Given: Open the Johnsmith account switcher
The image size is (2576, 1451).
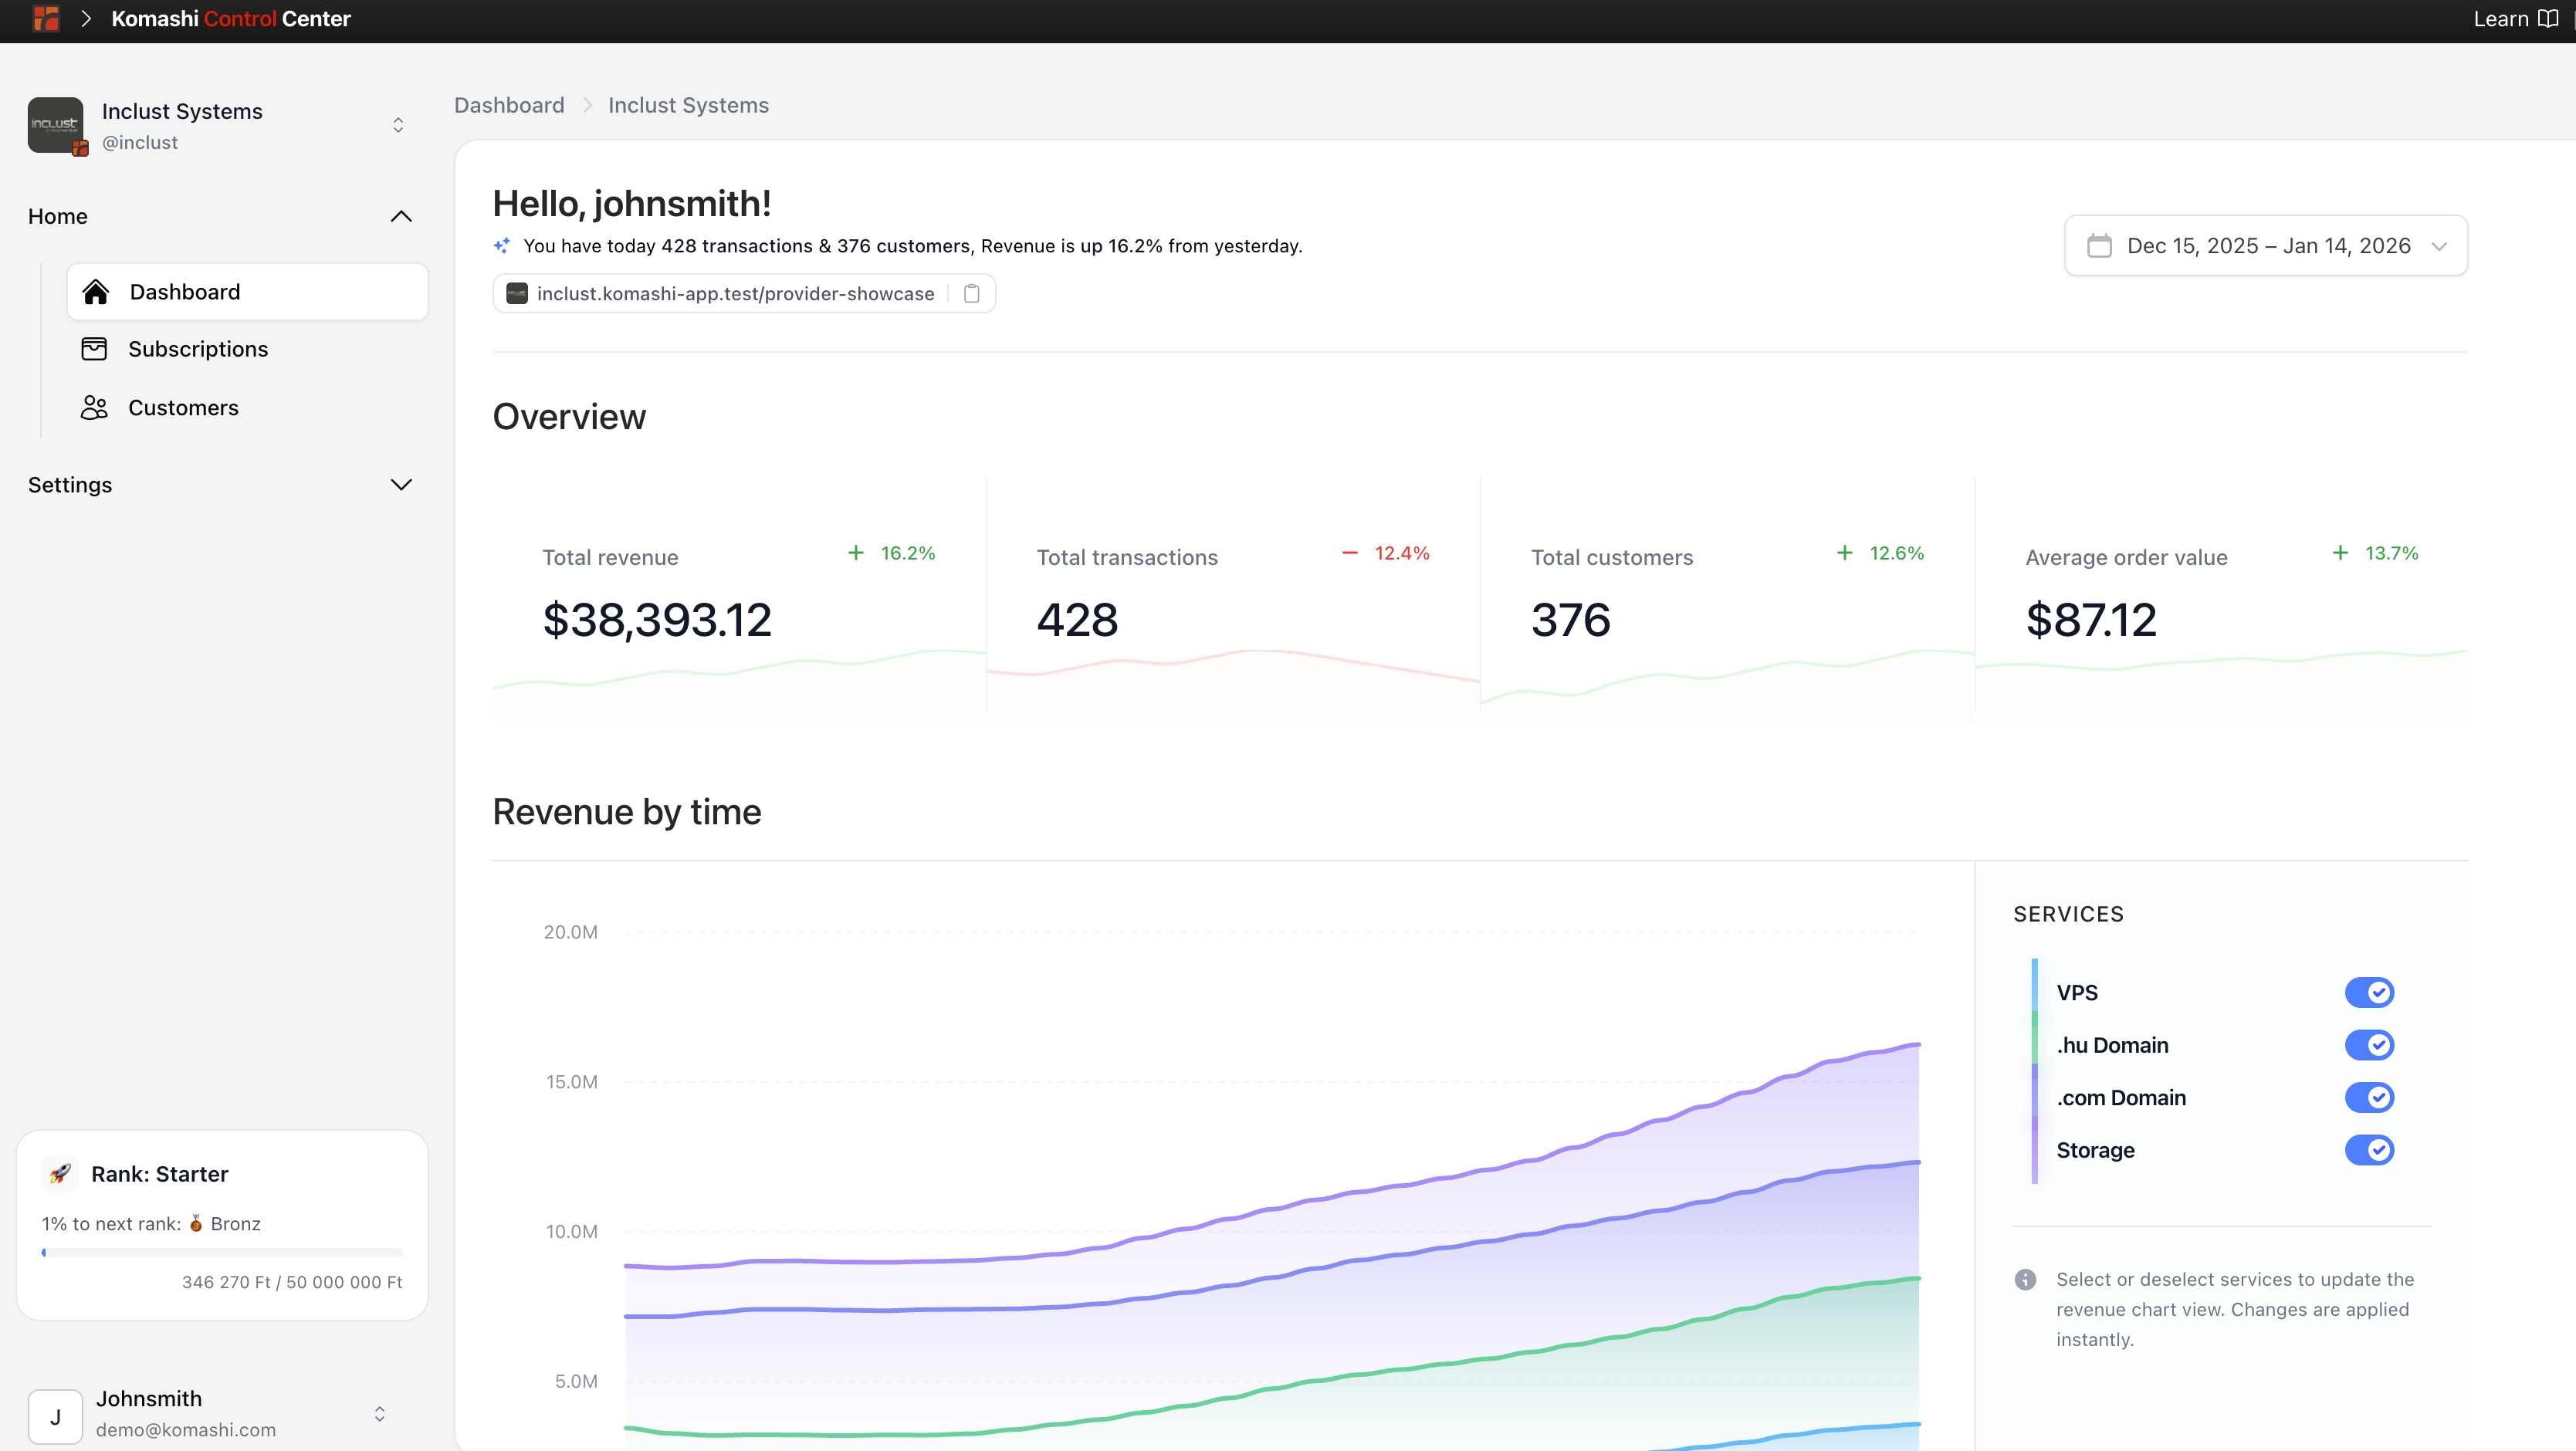Looking at the screenshot, I should pos(379,1415).
